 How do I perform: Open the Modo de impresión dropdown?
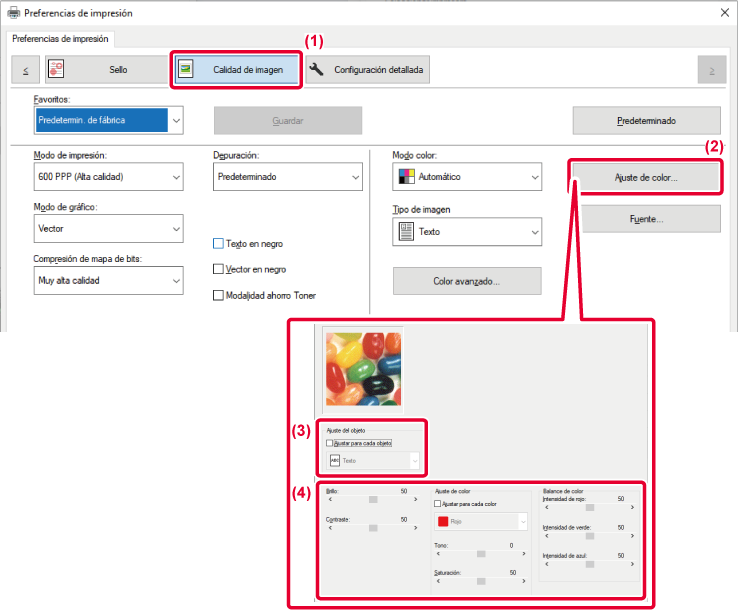pyautogui.click(x=107, y=176)
